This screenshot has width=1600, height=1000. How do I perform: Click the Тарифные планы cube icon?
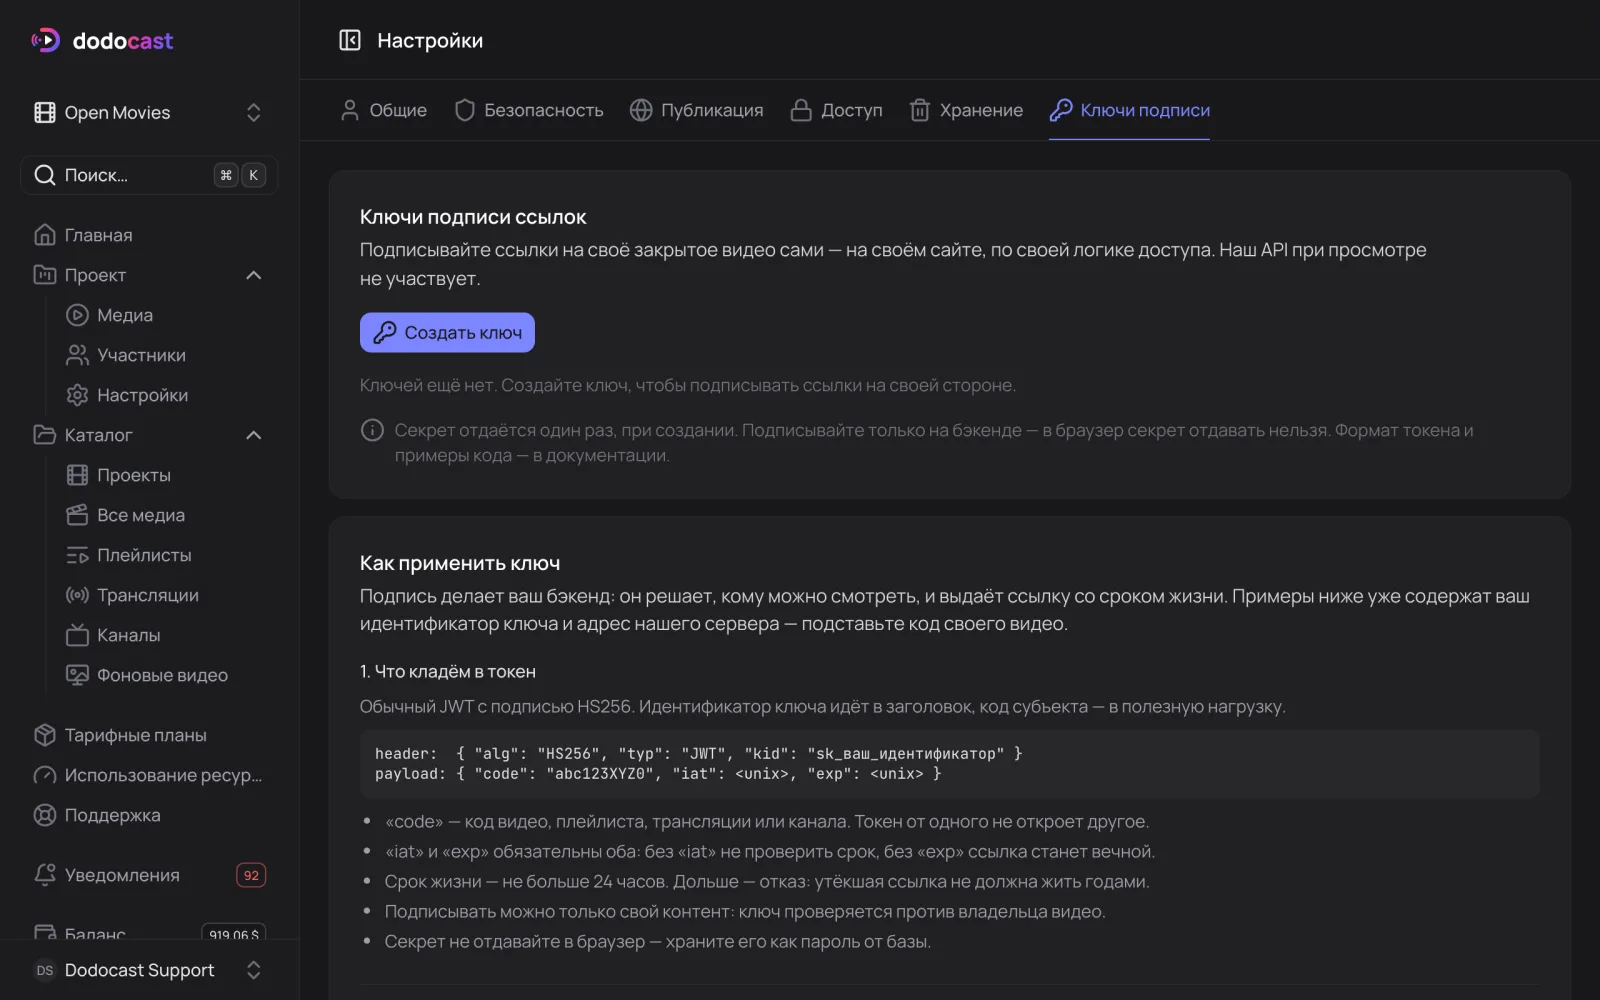(x=45, y=735)
